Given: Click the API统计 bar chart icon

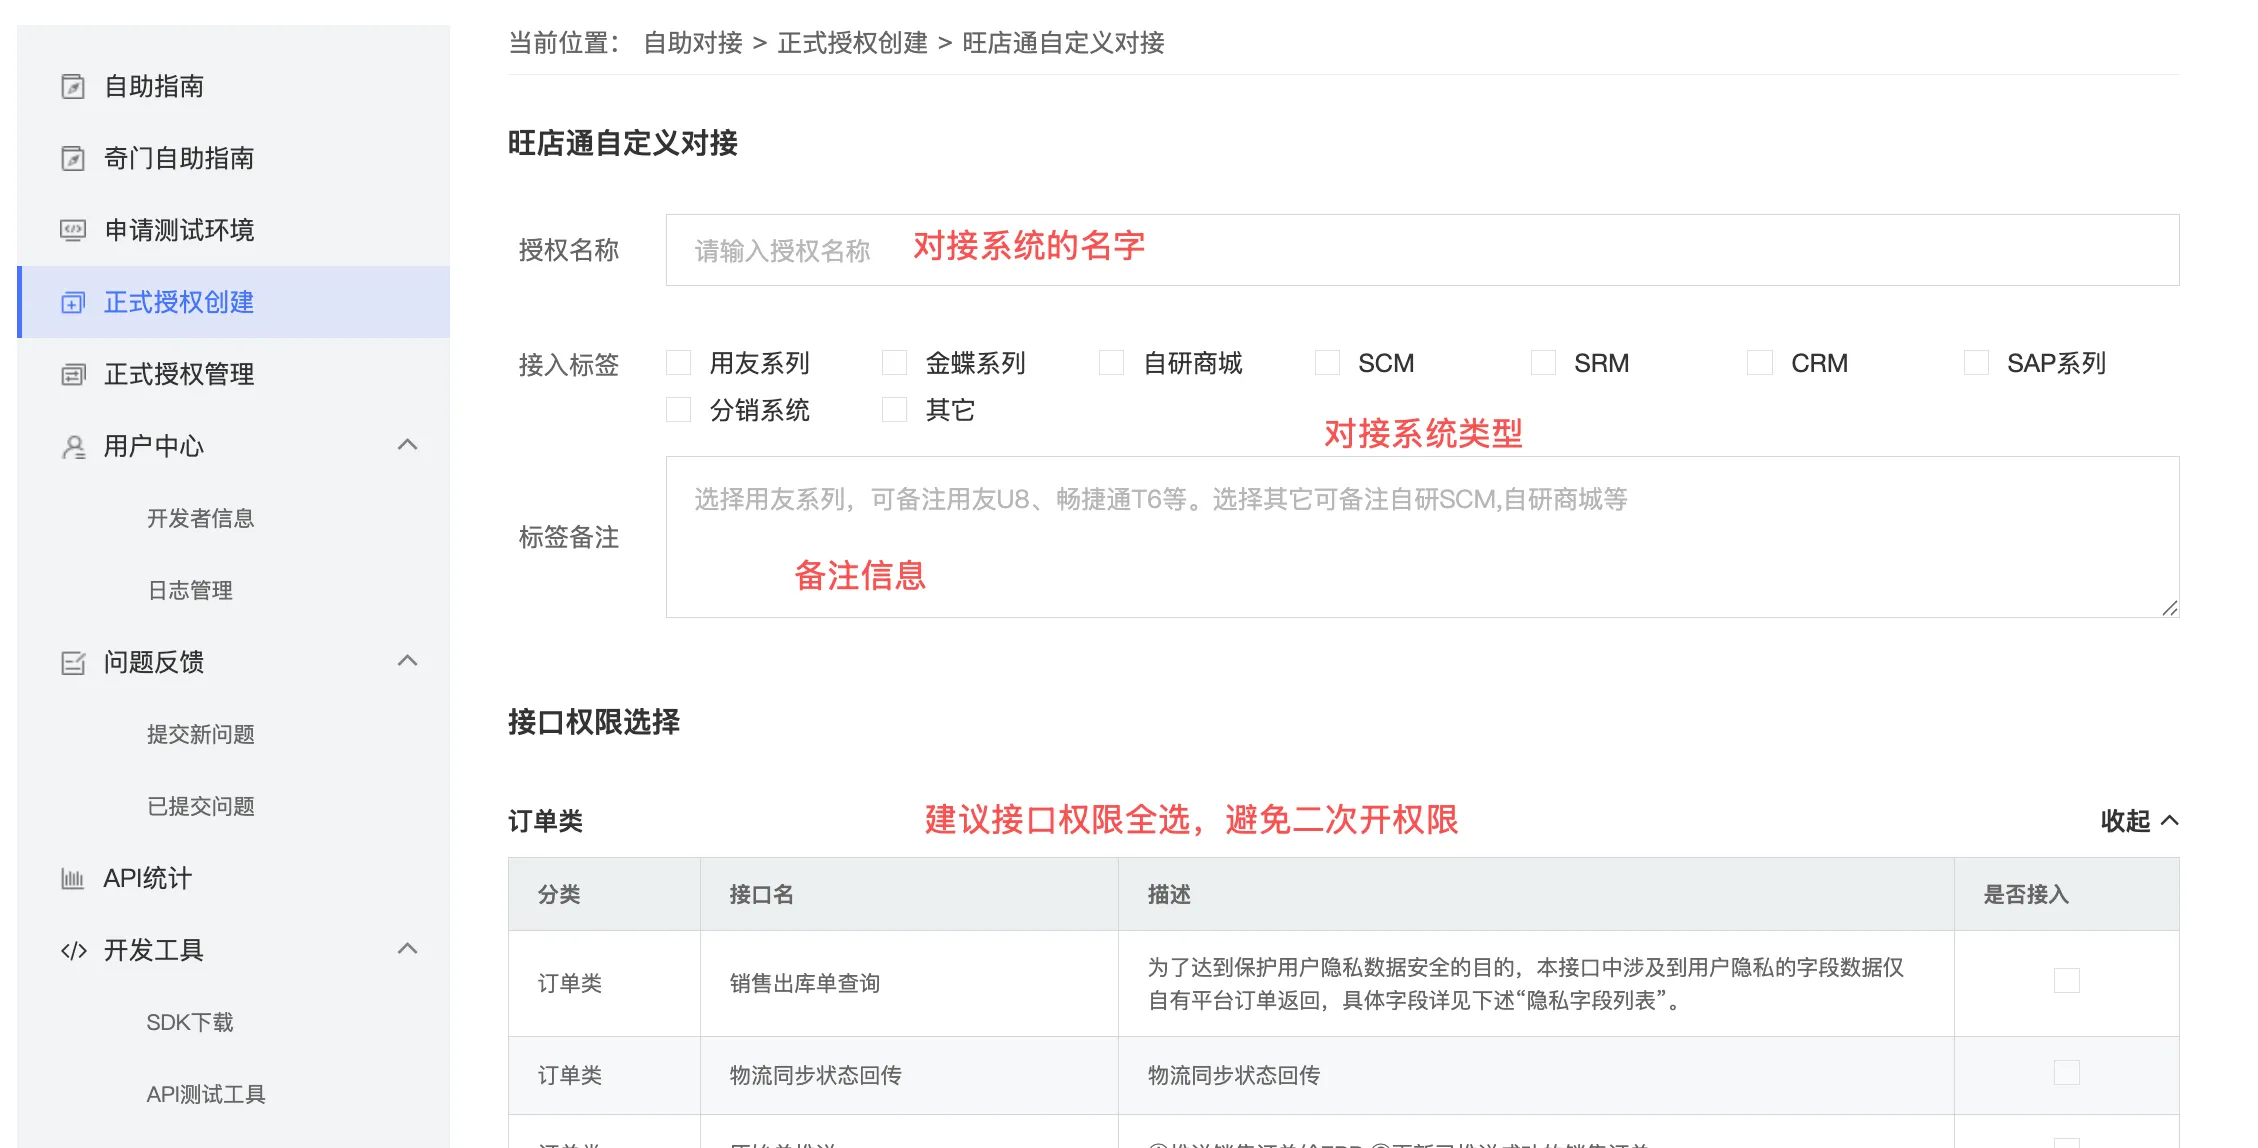Looking at the screenshot, I should tap(73, 879).
